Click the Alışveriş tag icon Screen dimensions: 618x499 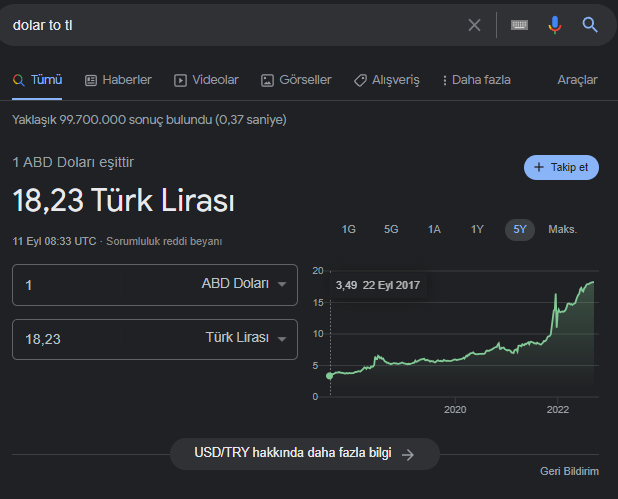(360, 80)
